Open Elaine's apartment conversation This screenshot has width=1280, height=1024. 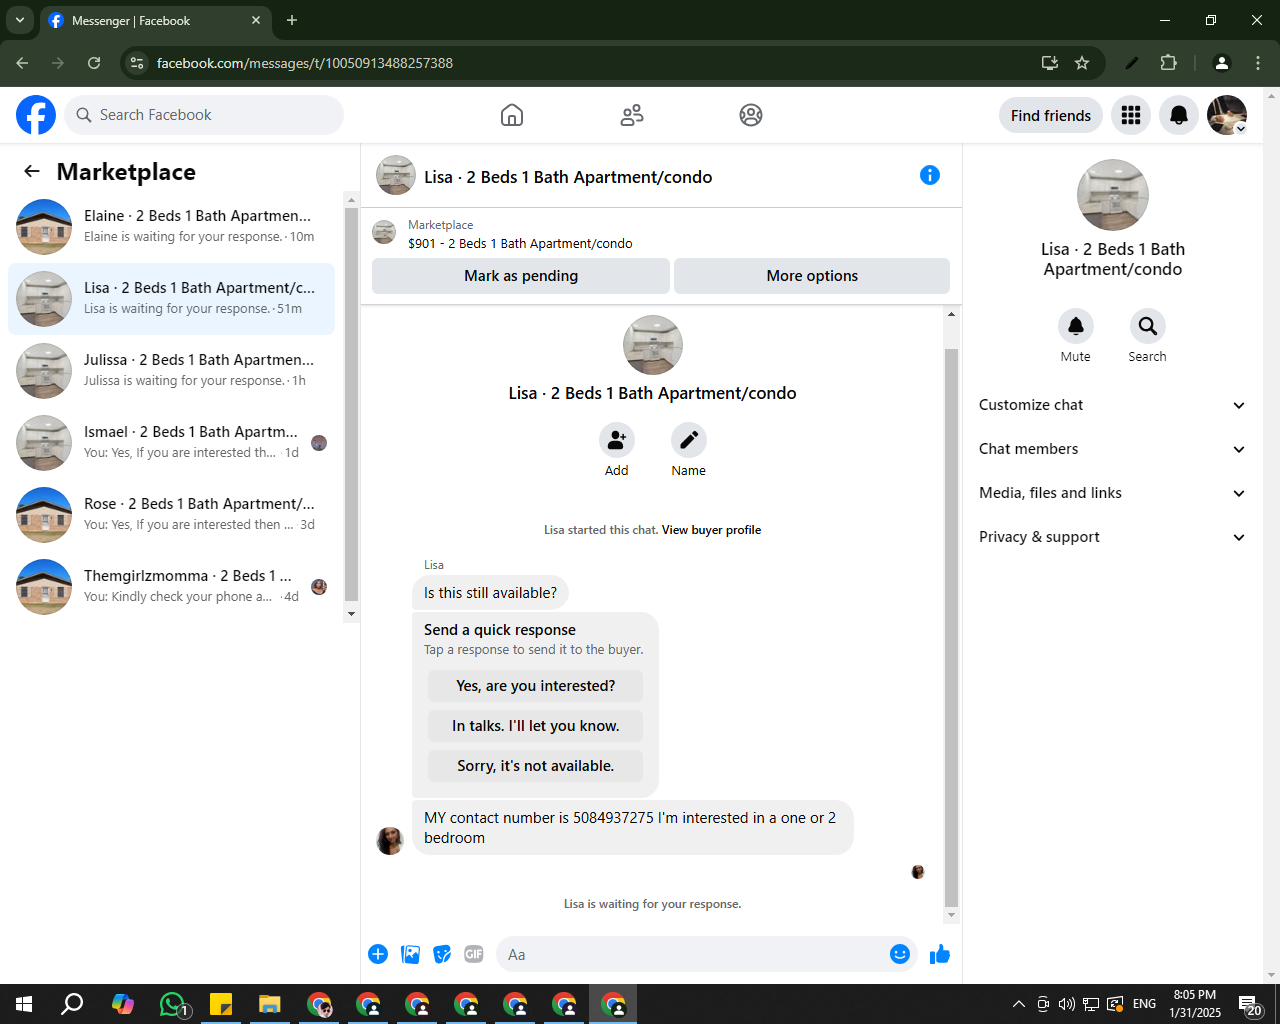[x=171, y=227]
